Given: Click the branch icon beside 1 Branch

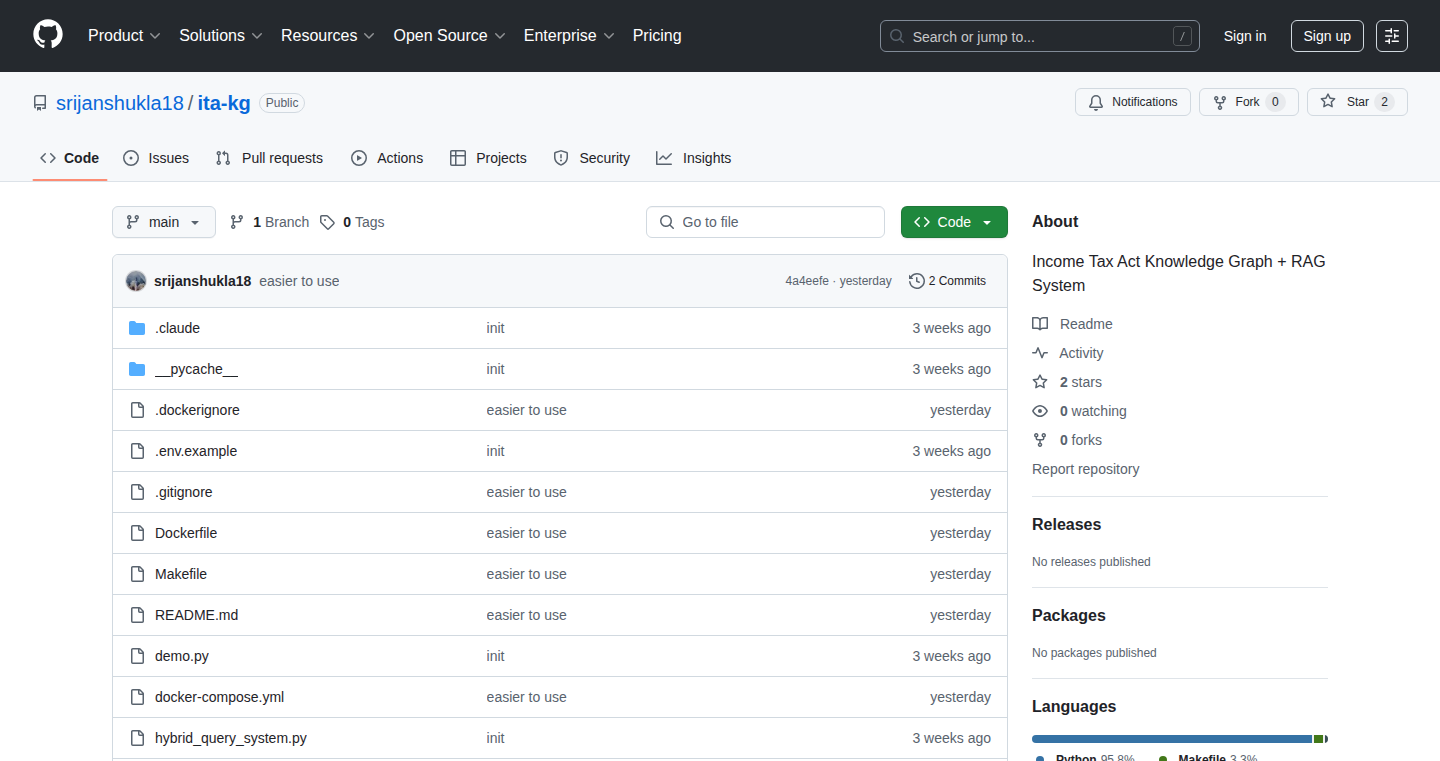Looking at the screenshot, I should pos(237,222).
